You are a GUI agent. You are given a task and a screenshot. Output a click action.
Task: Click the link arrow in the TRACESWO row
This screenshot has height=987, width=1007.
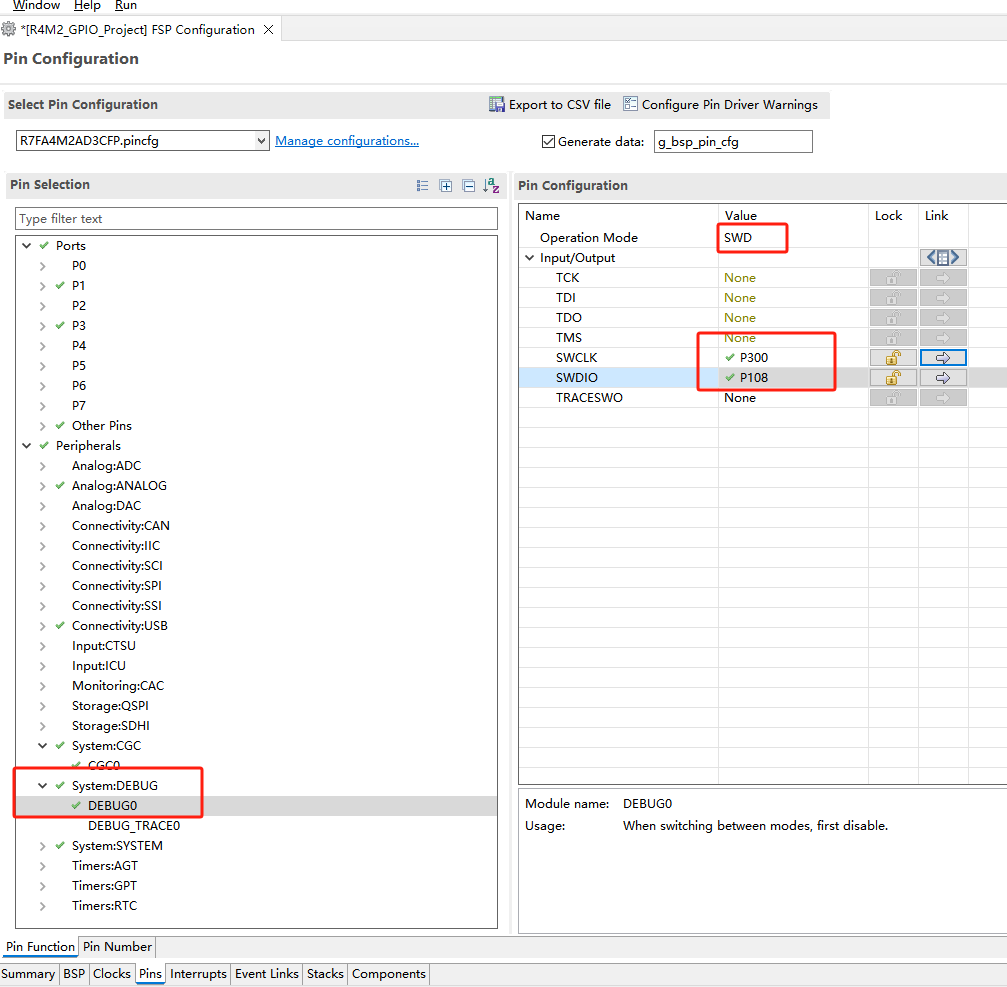pos(943,397)
